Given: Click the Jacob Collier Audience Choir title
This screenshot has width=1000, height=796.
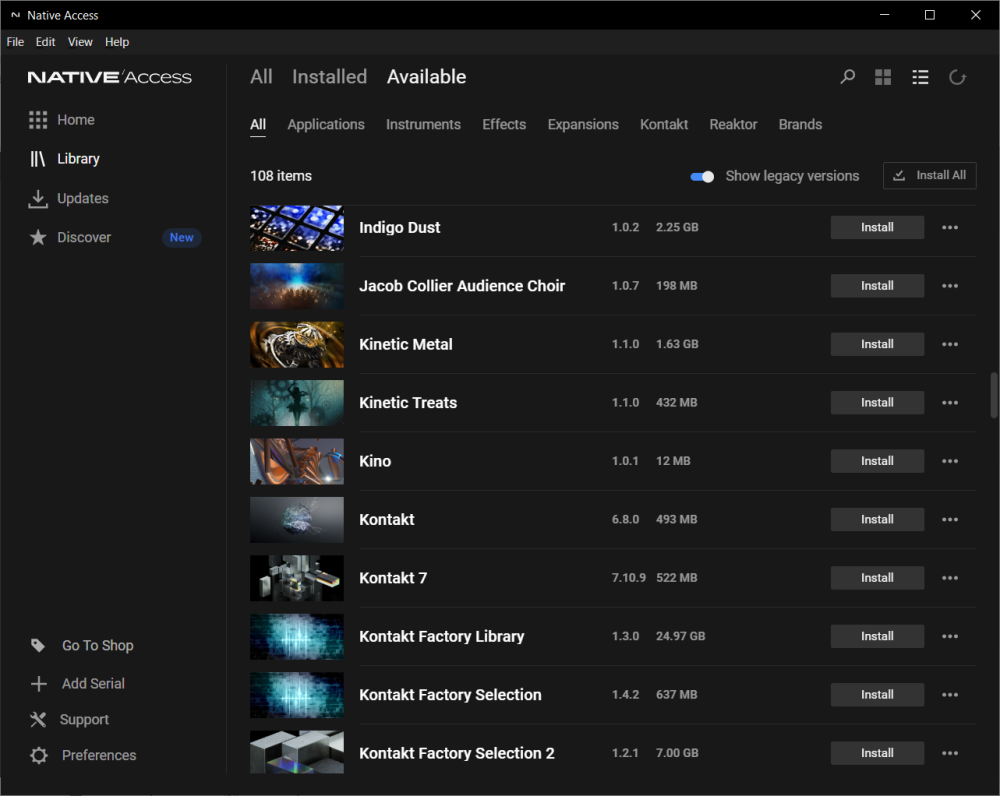Looking at the screenshot, I should click(x=462, y=286).
